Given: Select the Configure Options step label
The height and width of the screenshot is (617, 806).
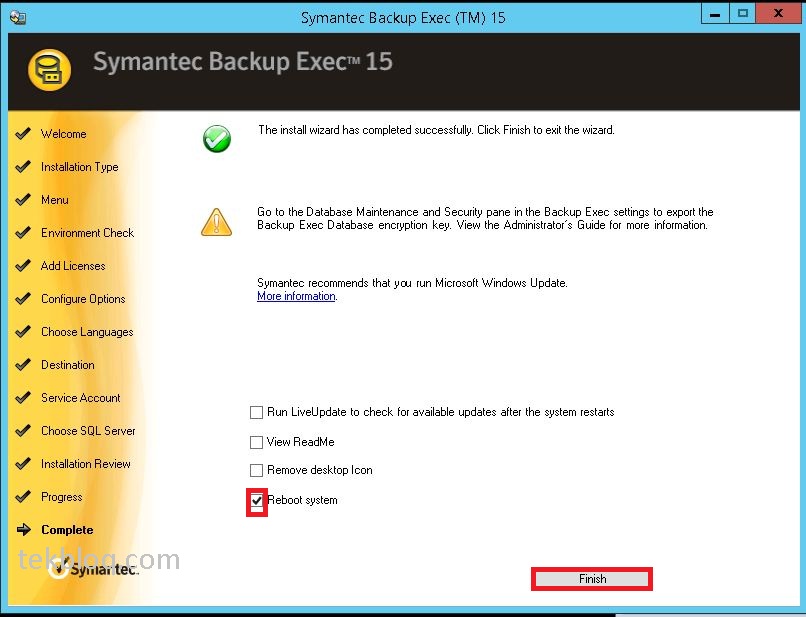Looking at the screenshot, I should pyautogui.click(x=83, y=299).
